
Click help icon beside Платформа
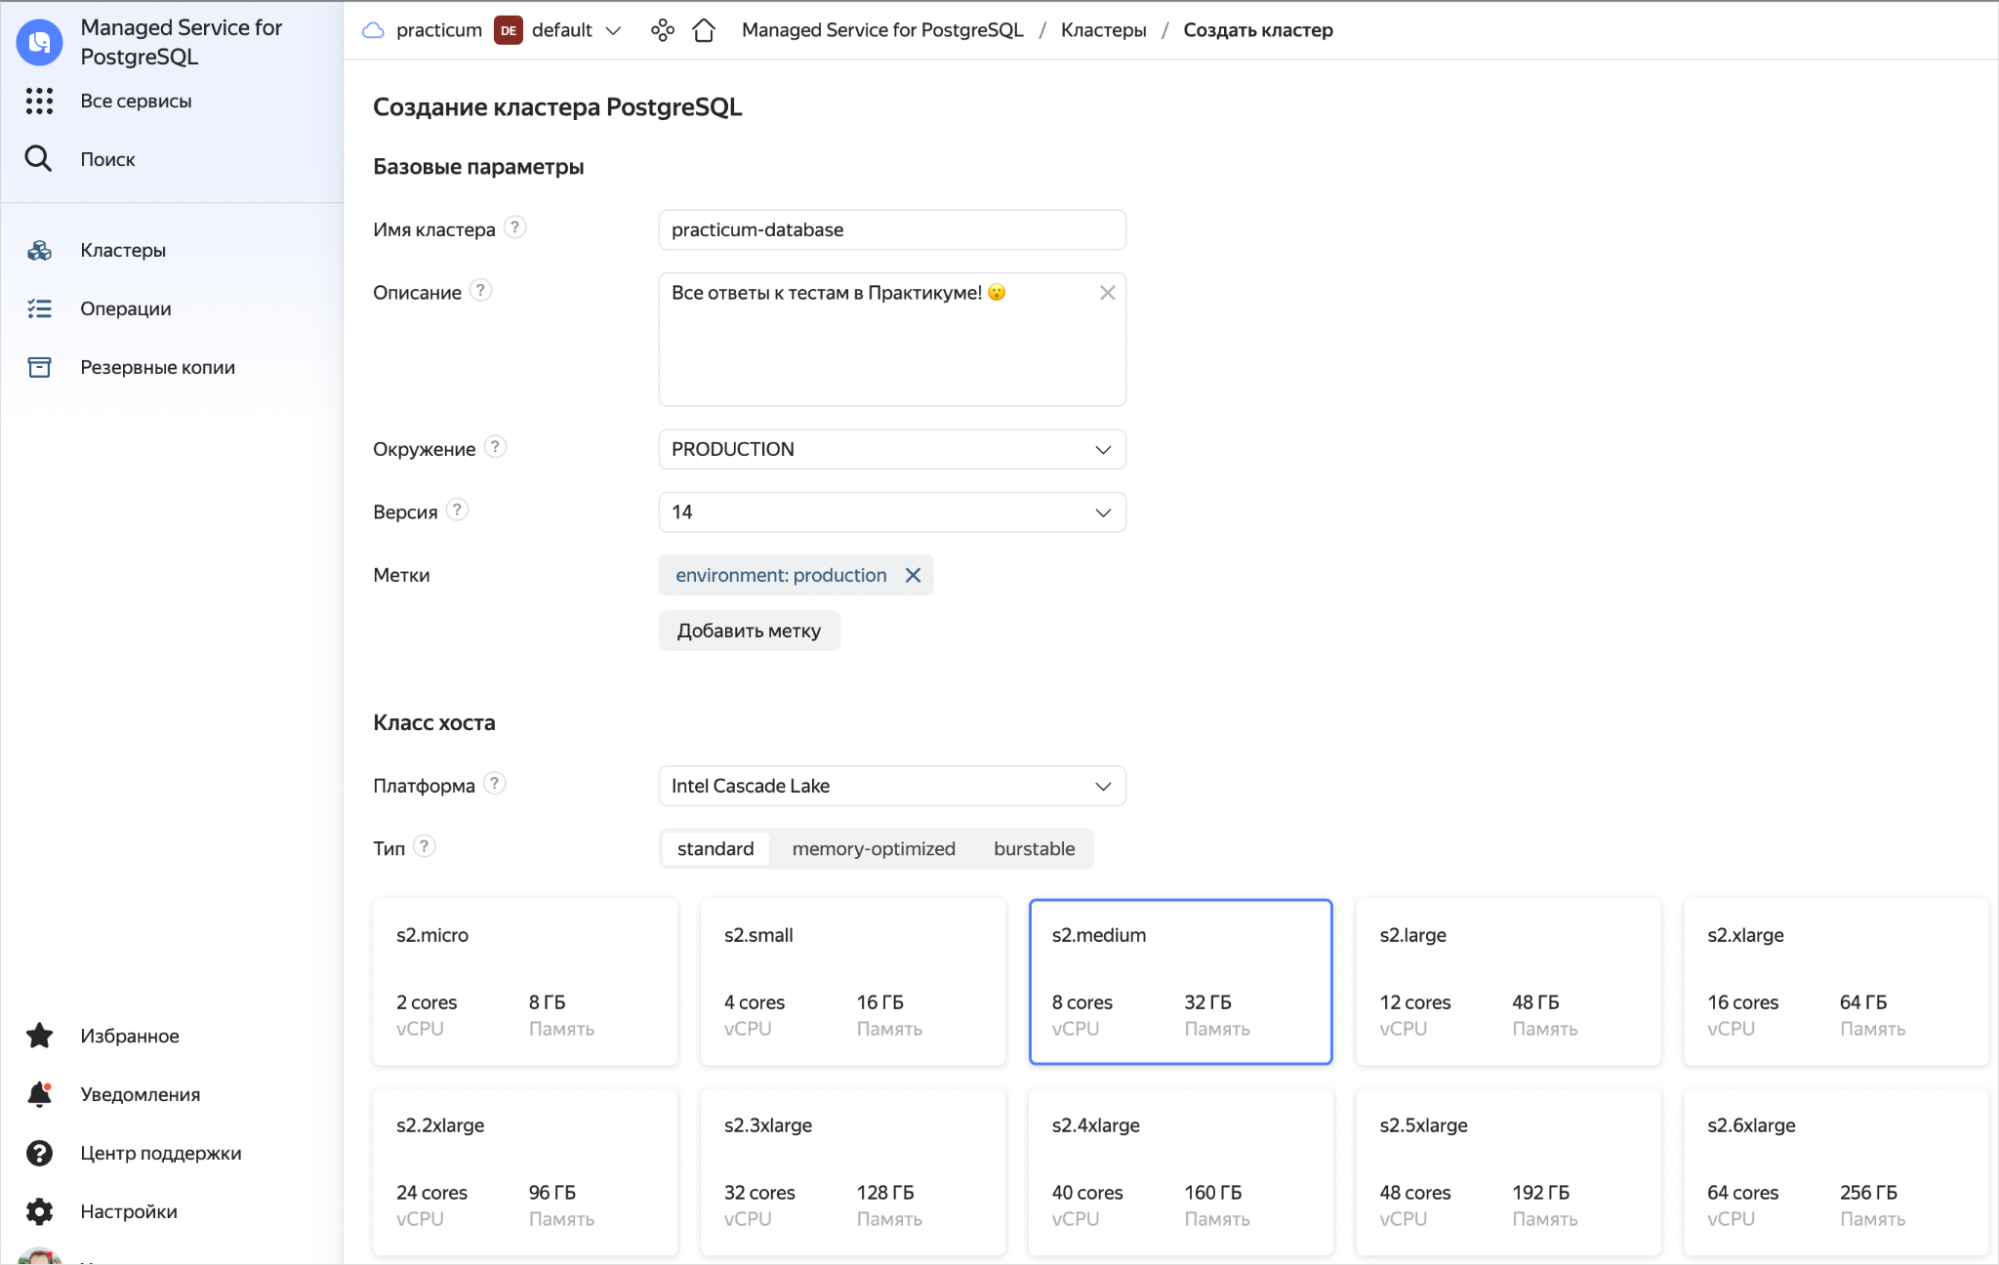(494, 783)
